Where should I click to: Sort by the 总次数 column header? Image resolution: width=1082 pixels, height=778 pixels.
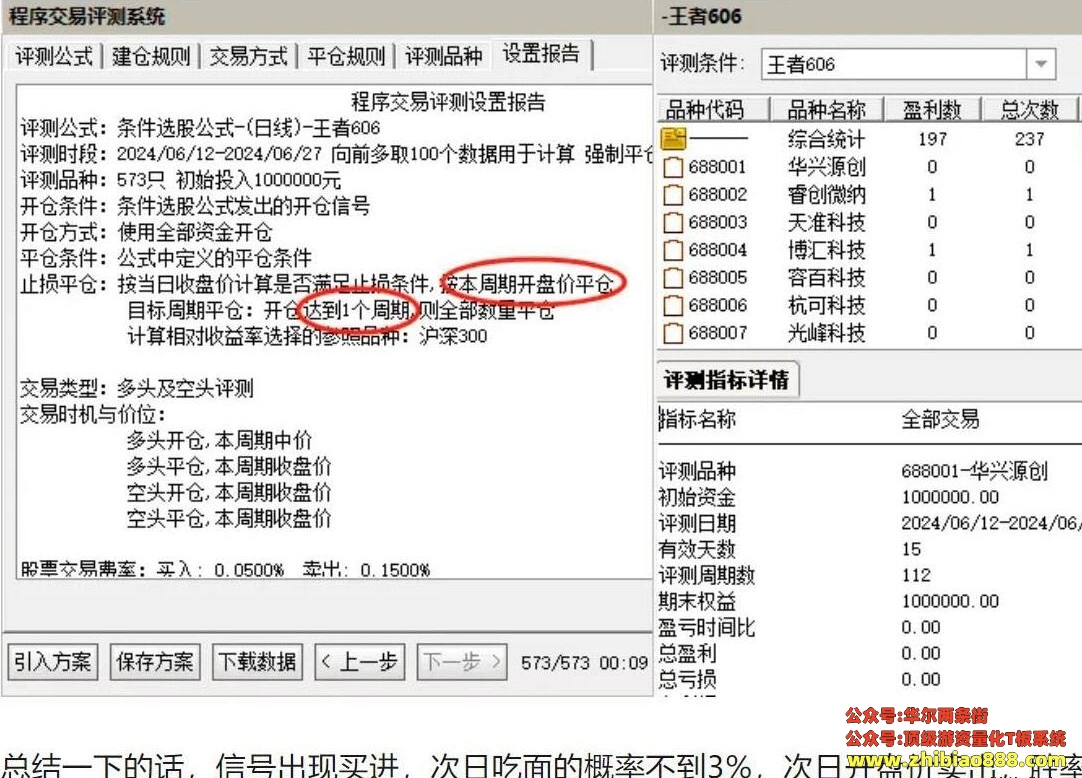click(x=1029, y=109)
